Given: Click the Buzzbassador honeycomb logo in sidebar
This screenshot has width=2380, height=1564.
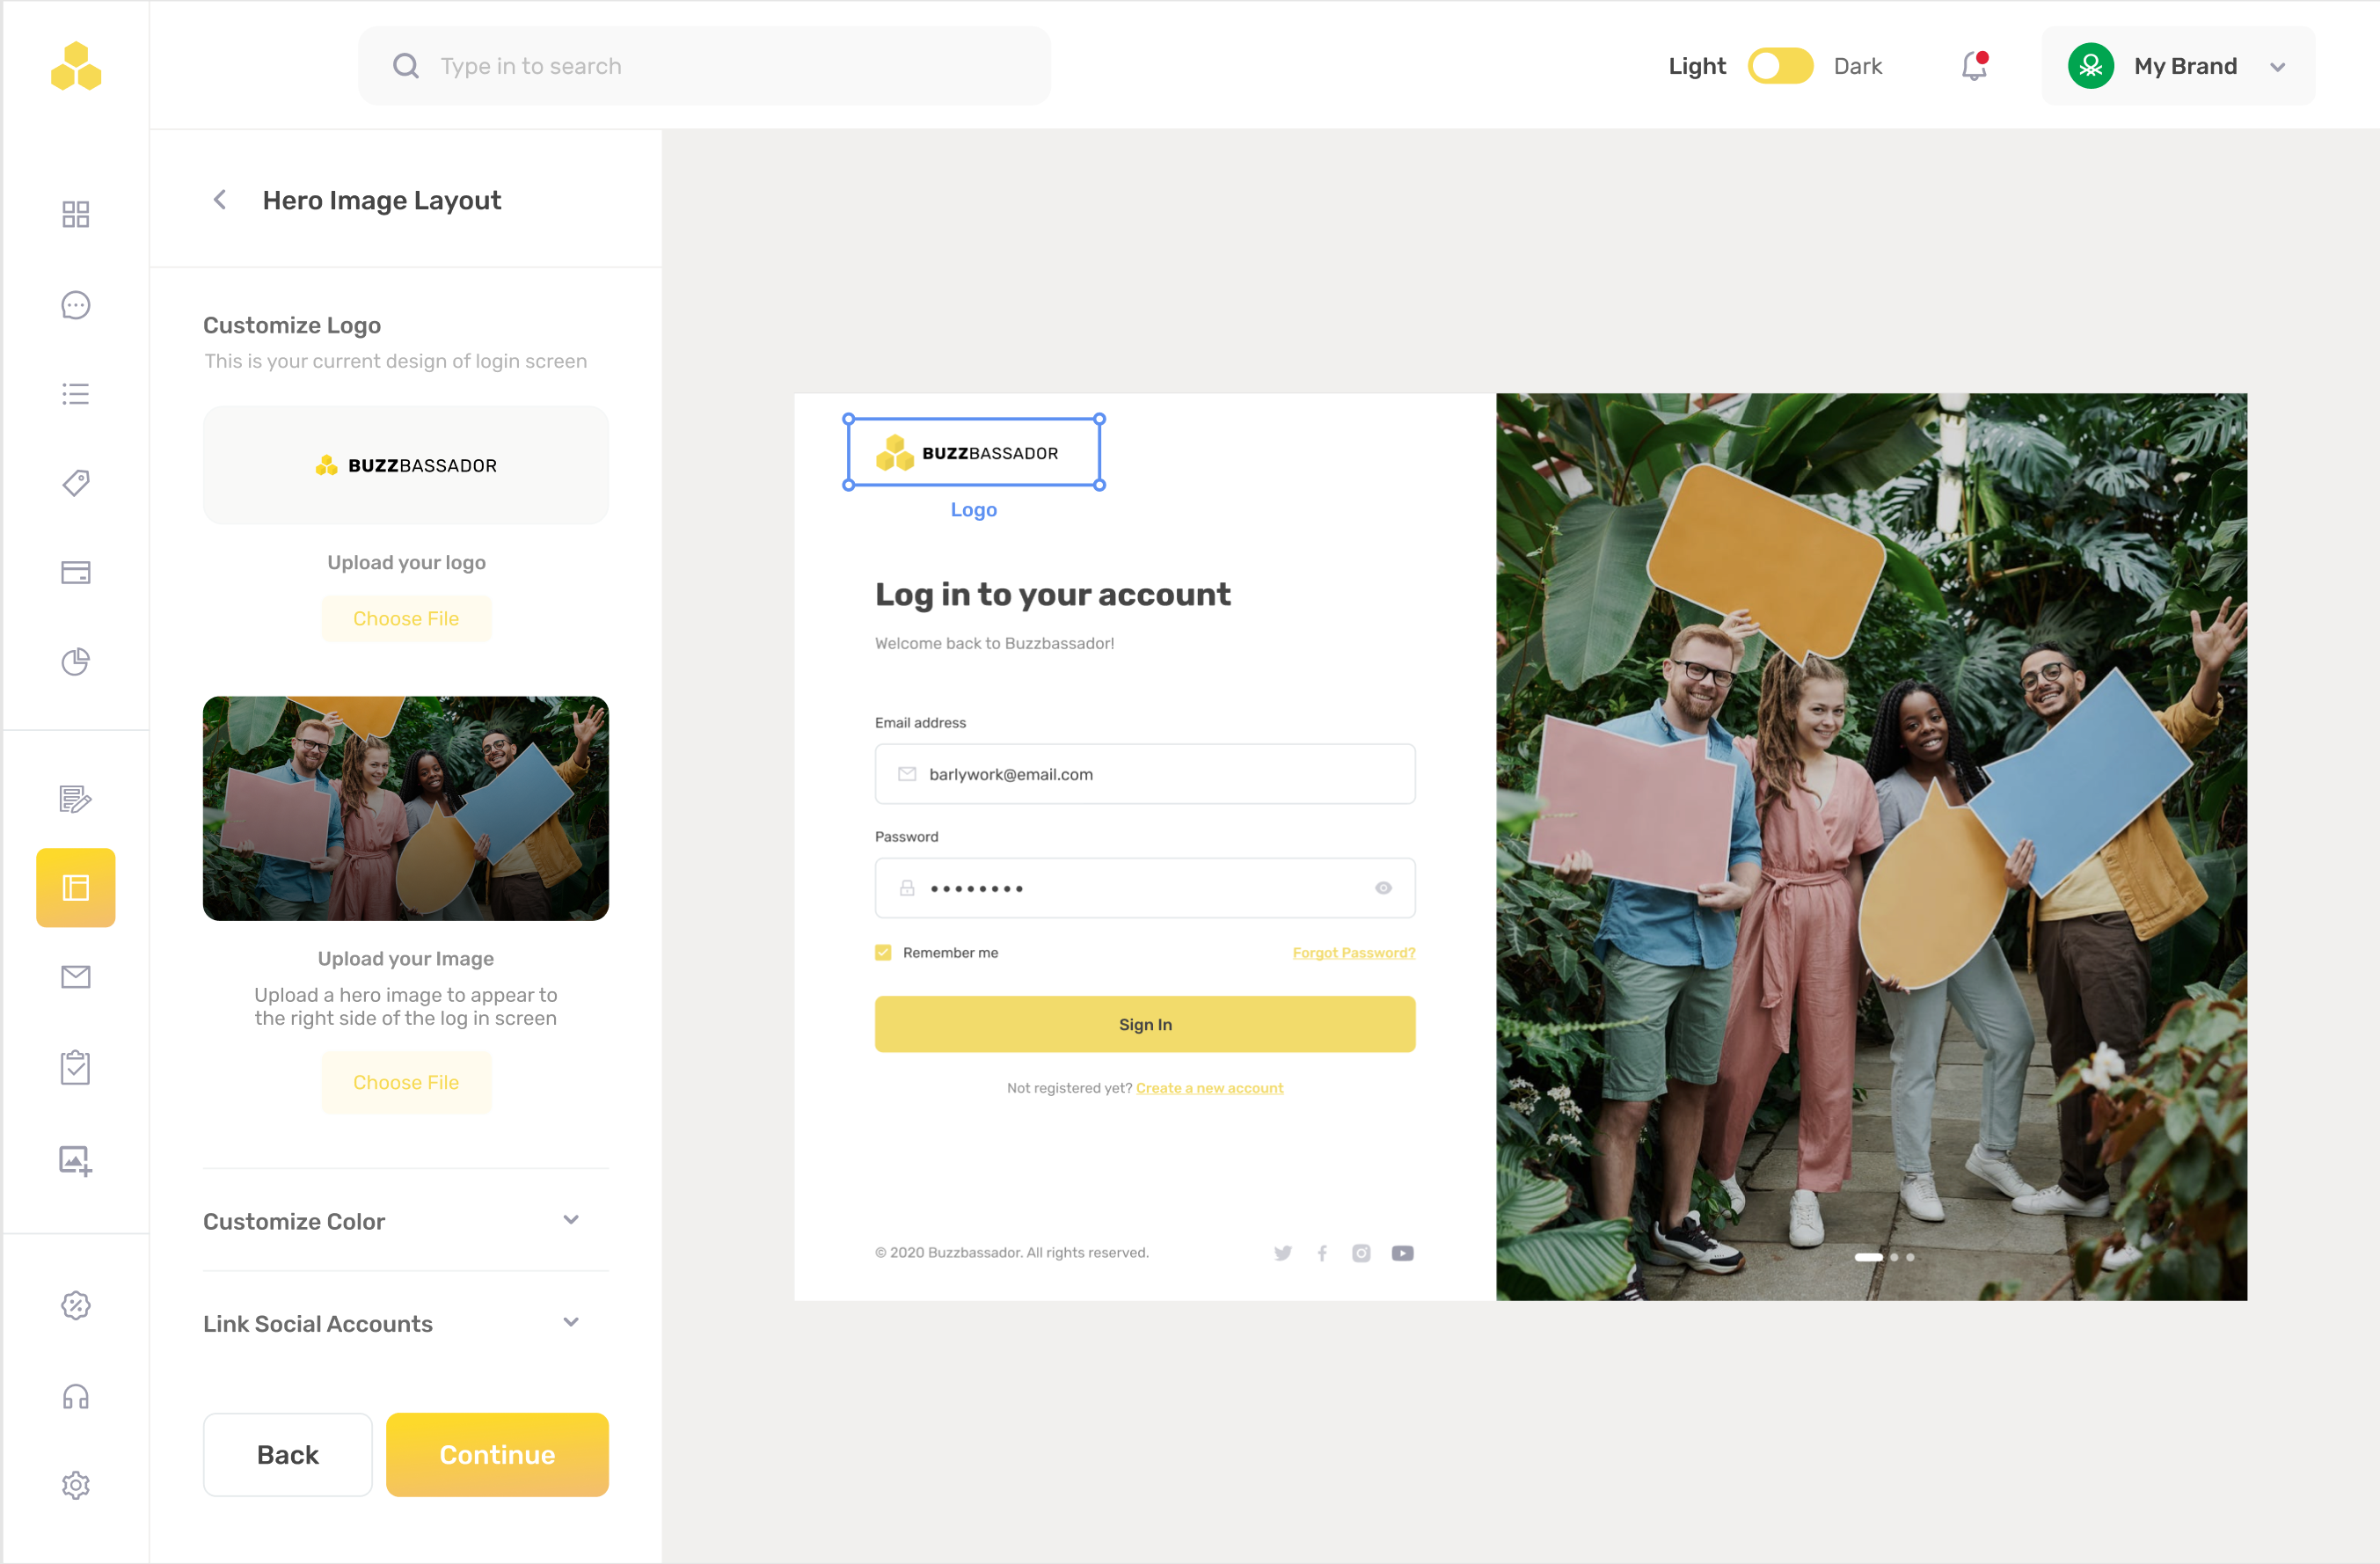Looking at the screenshot, I should 76,66.
